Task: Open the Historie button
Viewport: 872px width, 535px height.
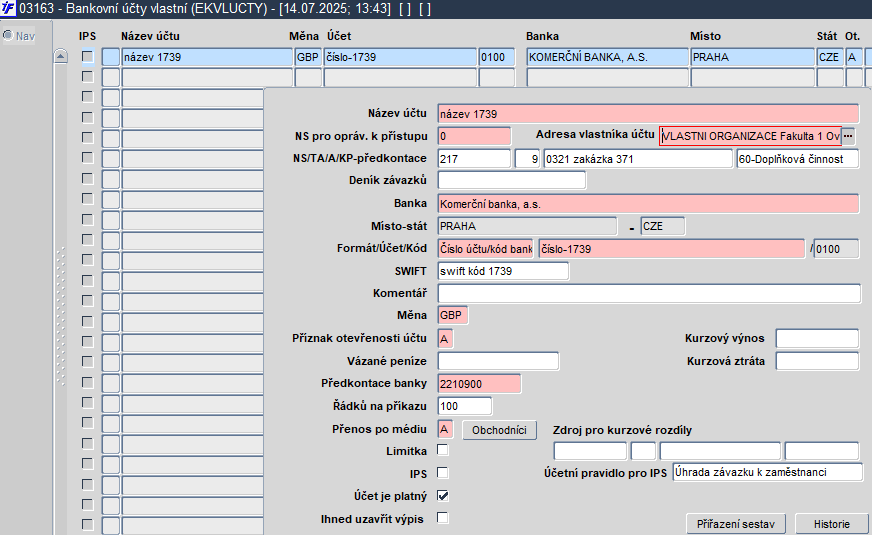Action: pos(831,524)
